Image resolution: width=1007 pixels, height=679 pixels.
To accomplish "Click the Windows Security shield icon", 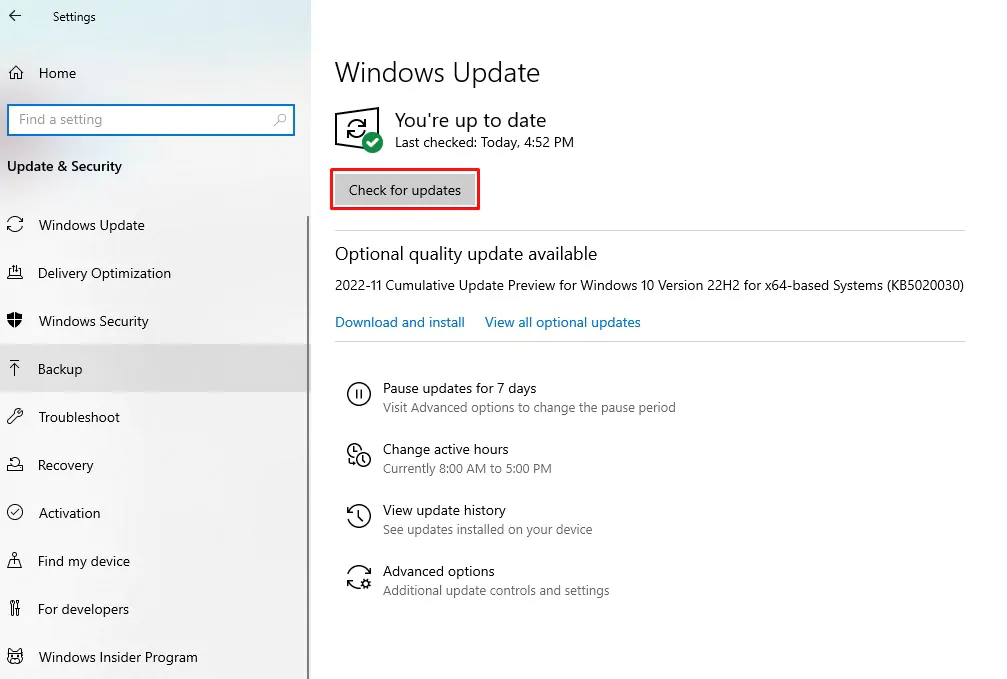I will pos(15,320).
